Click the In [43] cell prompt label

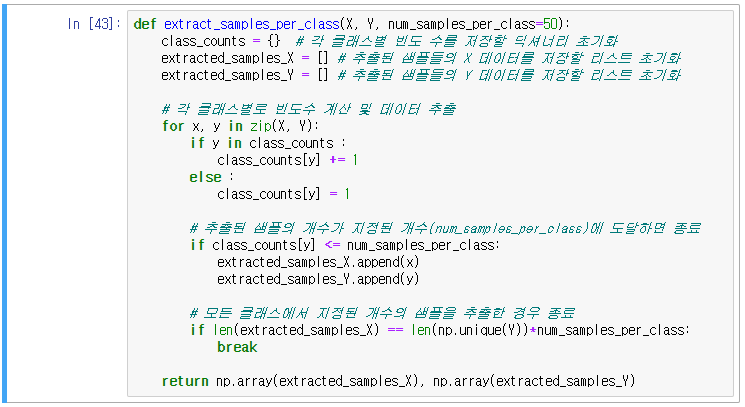(x=94, y=24)
